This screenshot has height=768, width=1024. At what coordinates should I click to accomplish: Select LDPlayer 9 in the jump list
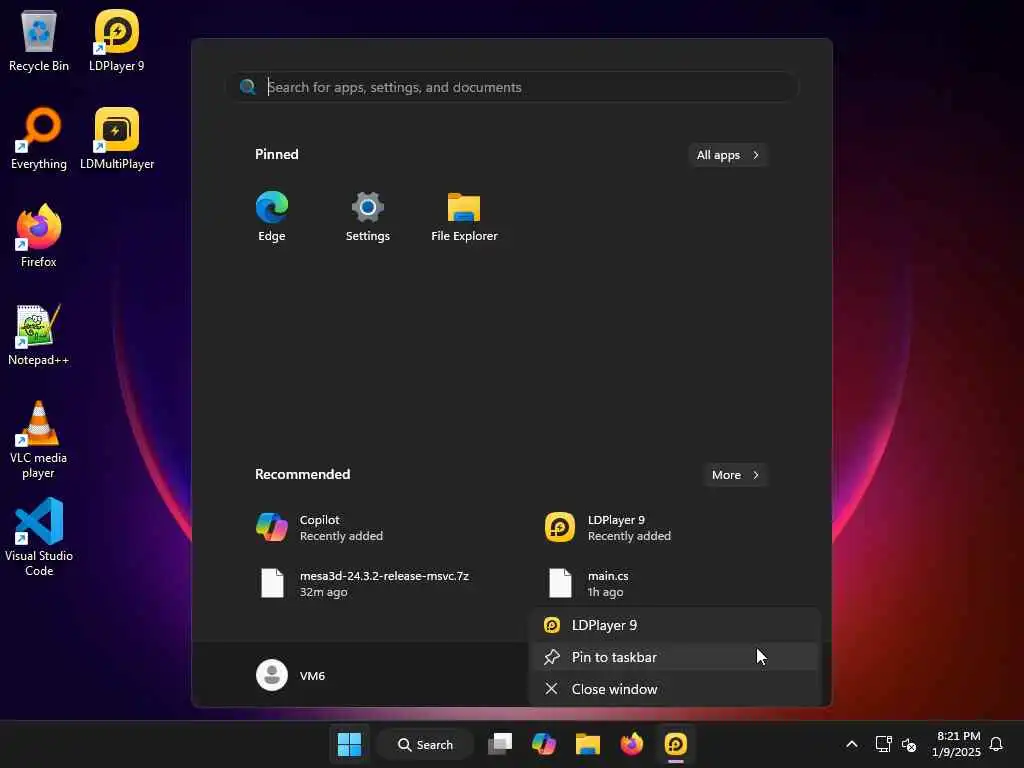point(674,625)
